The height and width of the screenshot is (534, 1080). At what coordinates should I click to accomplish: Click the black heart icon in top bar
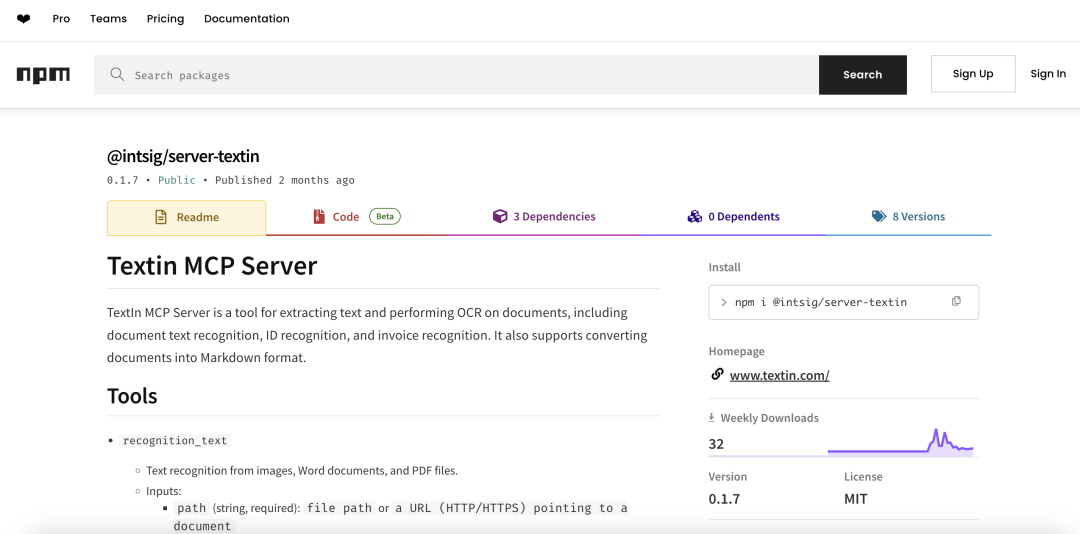click(23, 19)
